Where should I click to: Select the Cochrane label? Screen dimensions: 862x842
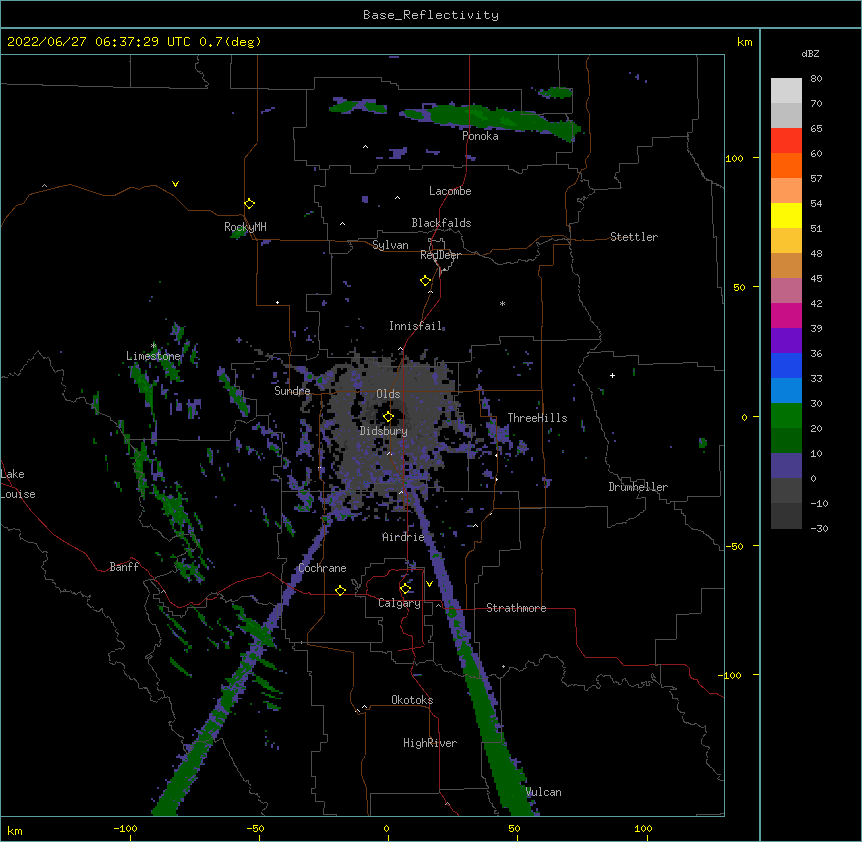pyautogui.click(x=322, y=568)
